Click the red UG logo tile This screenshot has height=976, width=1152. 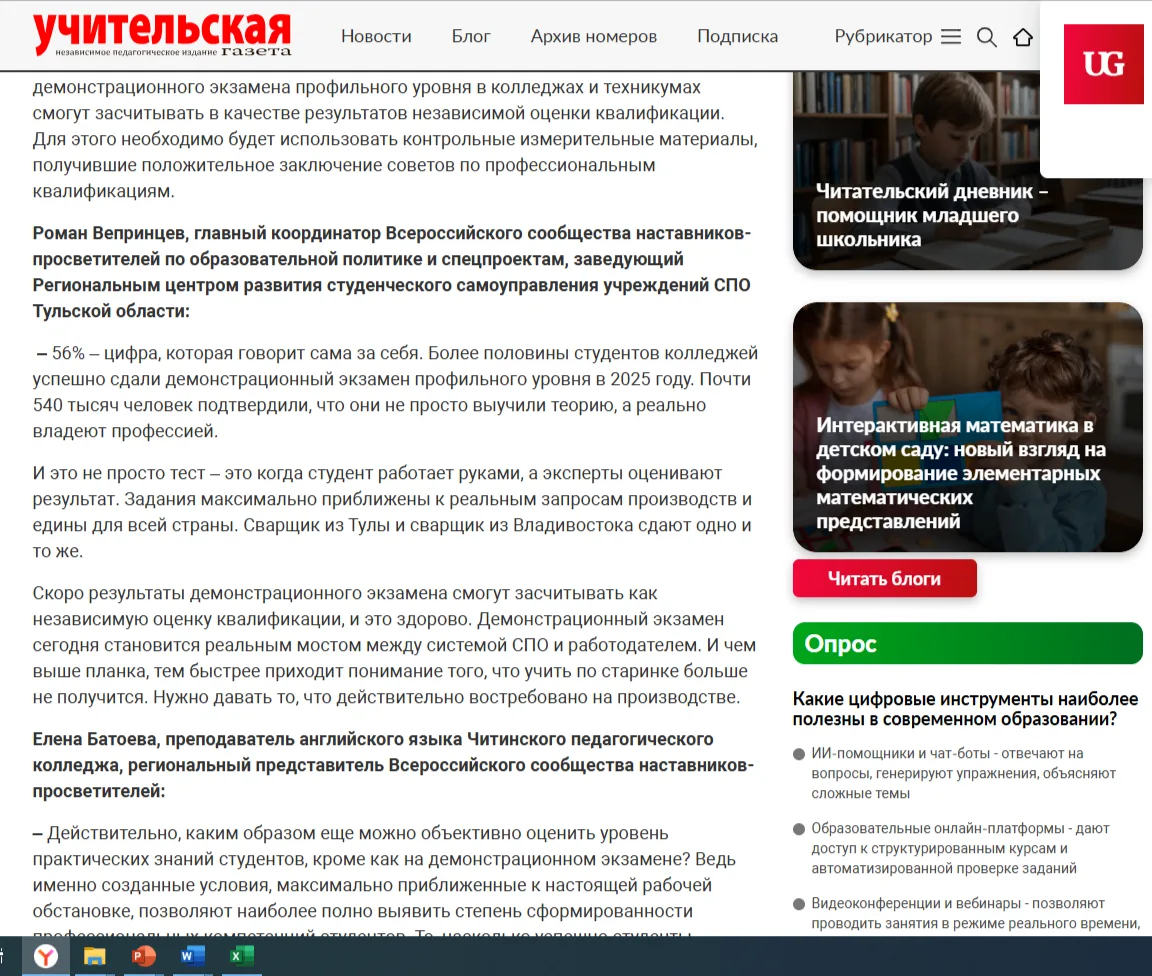click(x=1103, y=64)
